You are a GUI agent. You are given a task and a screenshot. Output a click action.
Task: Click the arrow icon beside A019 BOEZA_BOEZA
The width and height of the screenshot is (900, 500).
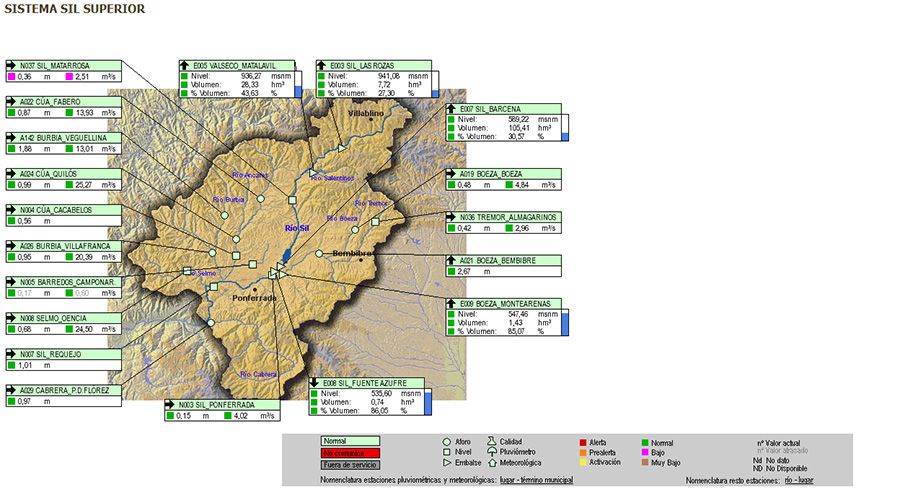point(453,173)
